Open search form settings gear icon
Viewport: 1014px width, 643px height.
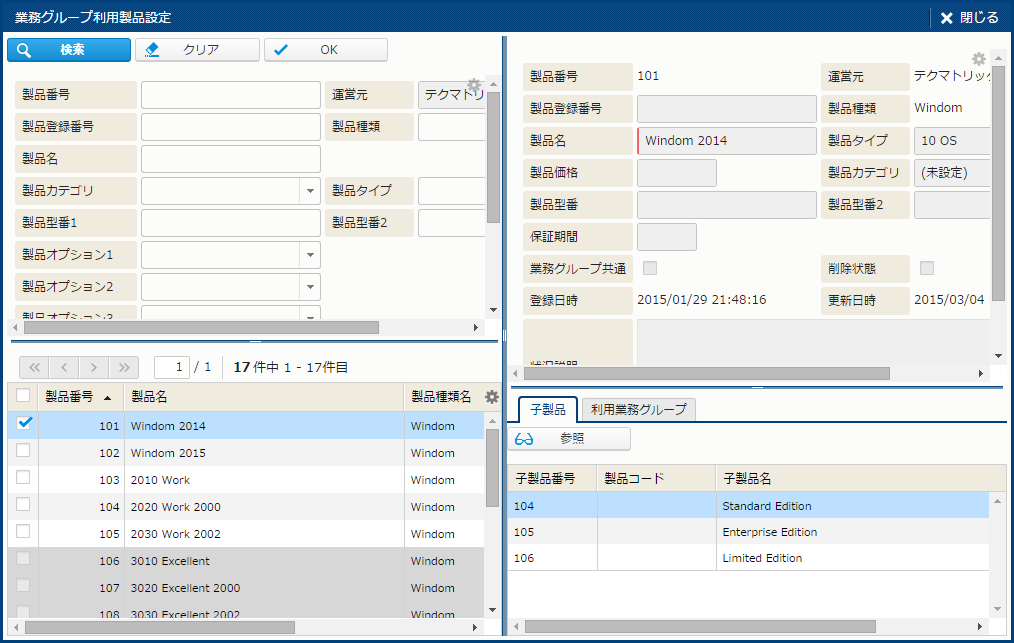[475, 85]
